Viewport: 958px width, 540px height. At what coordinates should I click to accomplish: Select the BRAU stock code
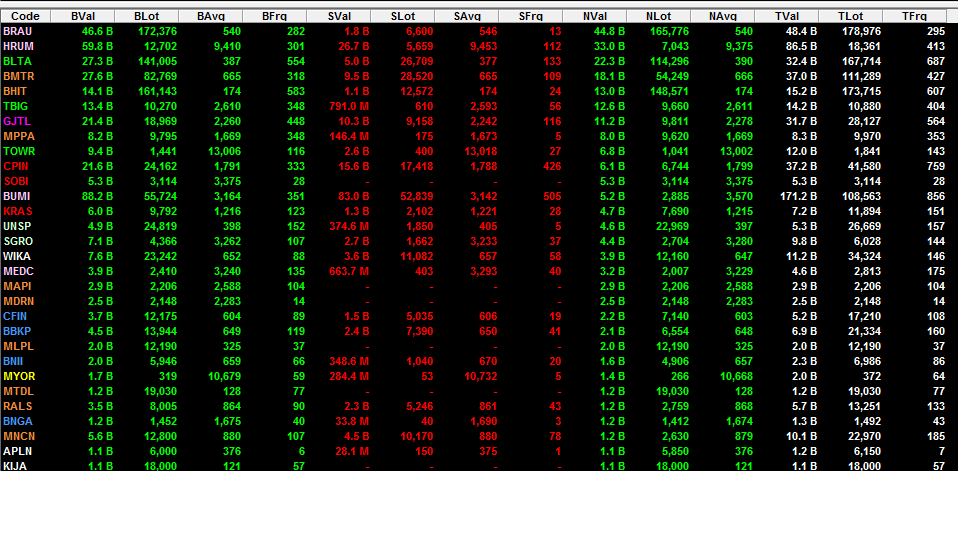pos(17,31)
